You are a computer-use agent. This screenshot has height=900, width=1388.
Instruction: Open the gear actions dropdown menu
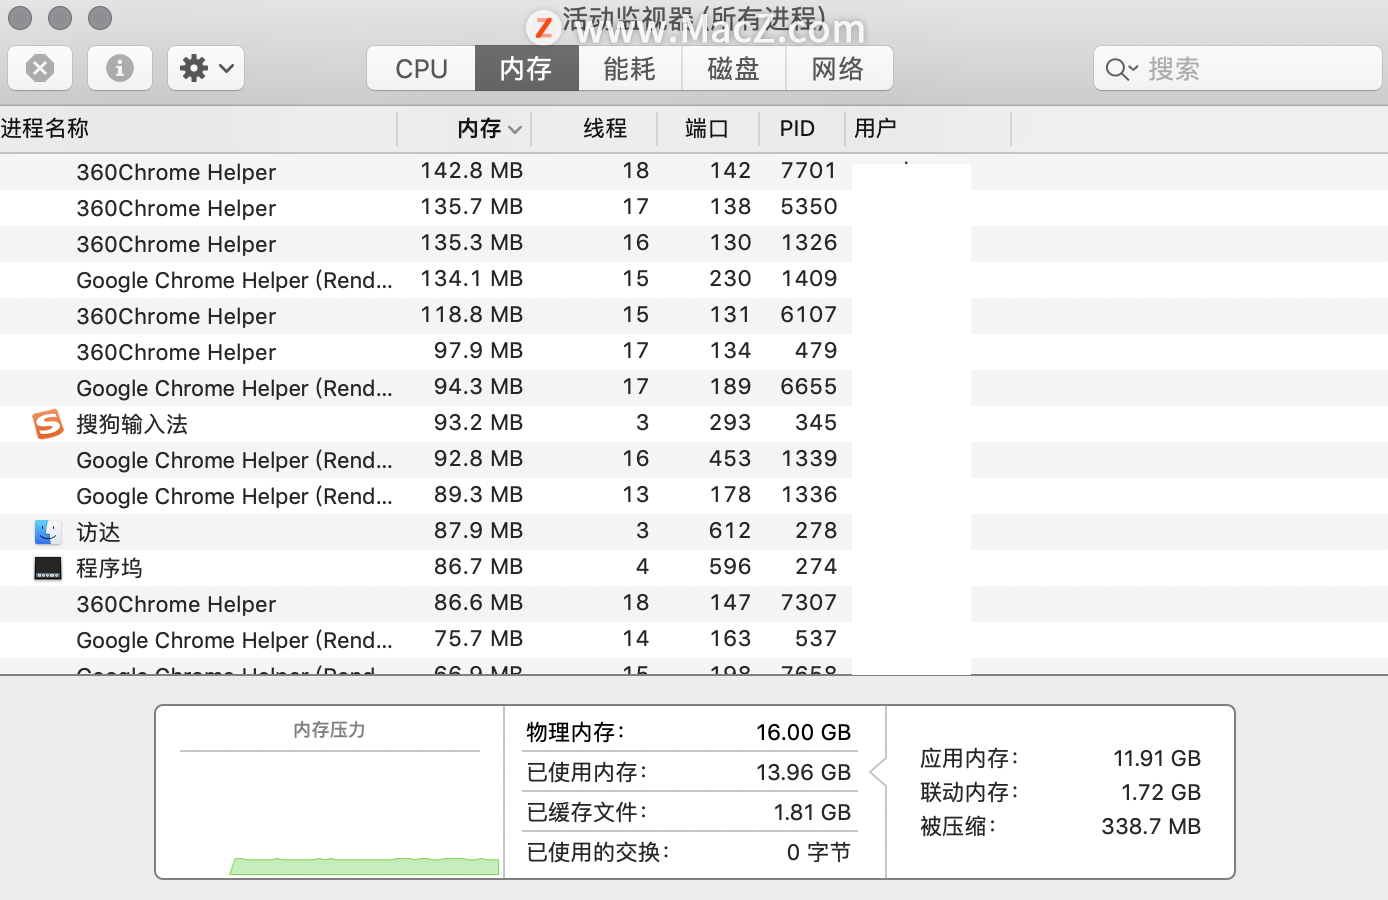pyautogui.click(x=206, y=68)
